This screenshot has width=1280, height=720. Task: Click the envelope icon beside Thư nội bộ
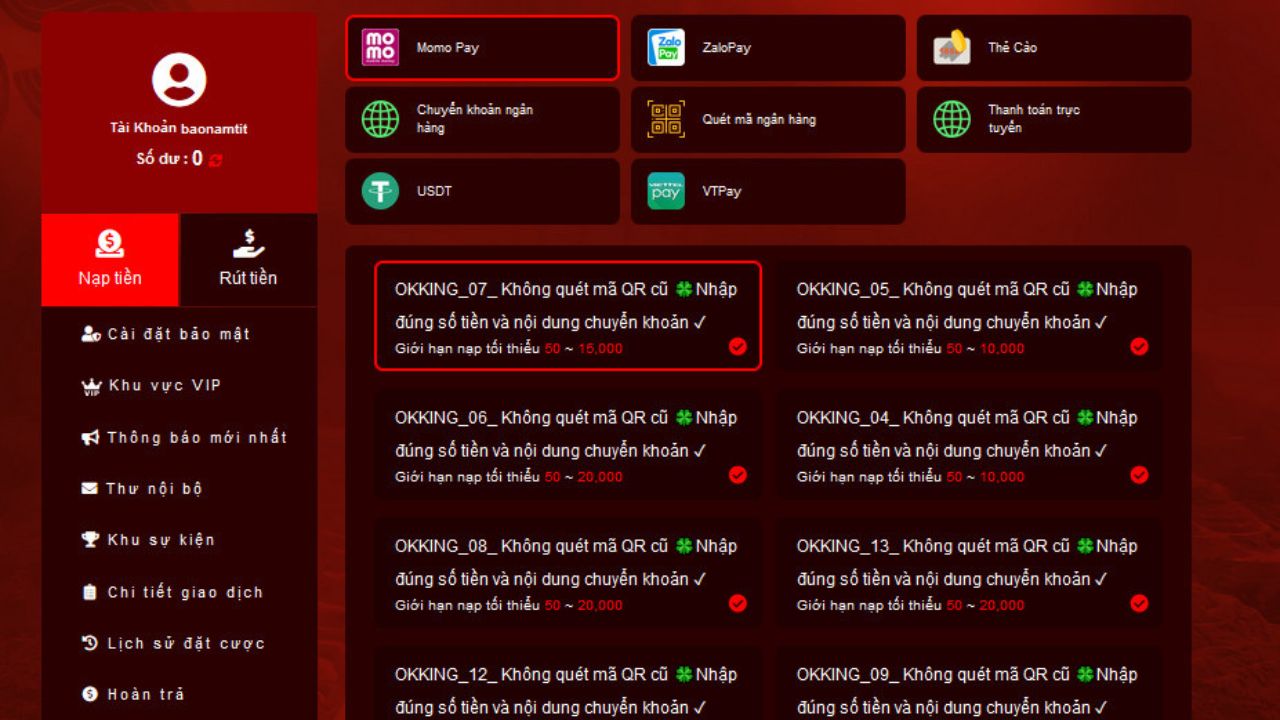89,489
